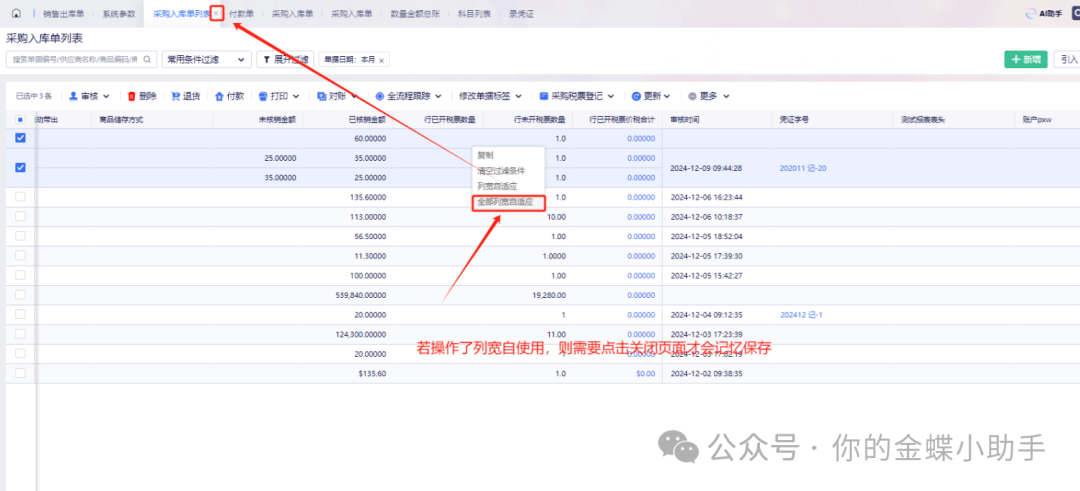Switch to the 付款单 tab
The image size is (1080, 491).
coord(241,13)
